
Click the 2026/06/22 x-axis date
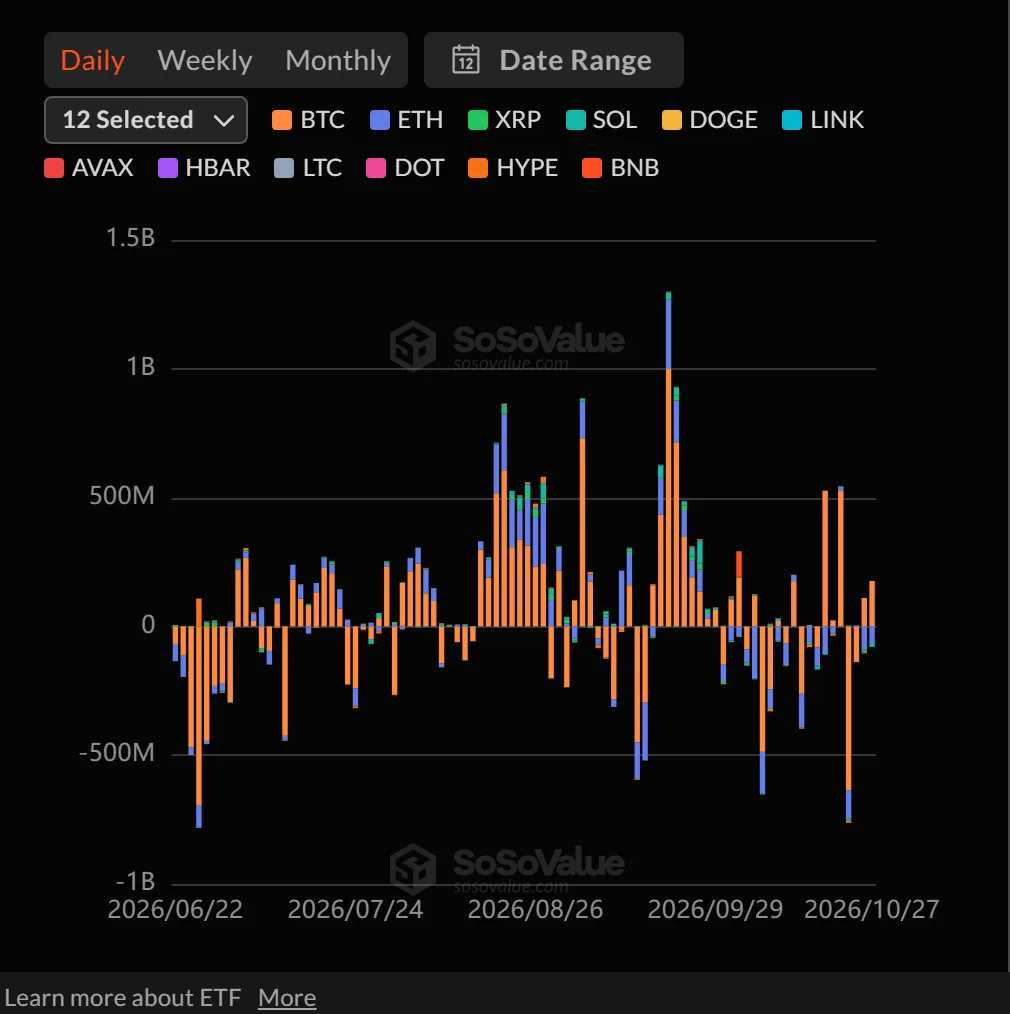(x=175, y=909)
